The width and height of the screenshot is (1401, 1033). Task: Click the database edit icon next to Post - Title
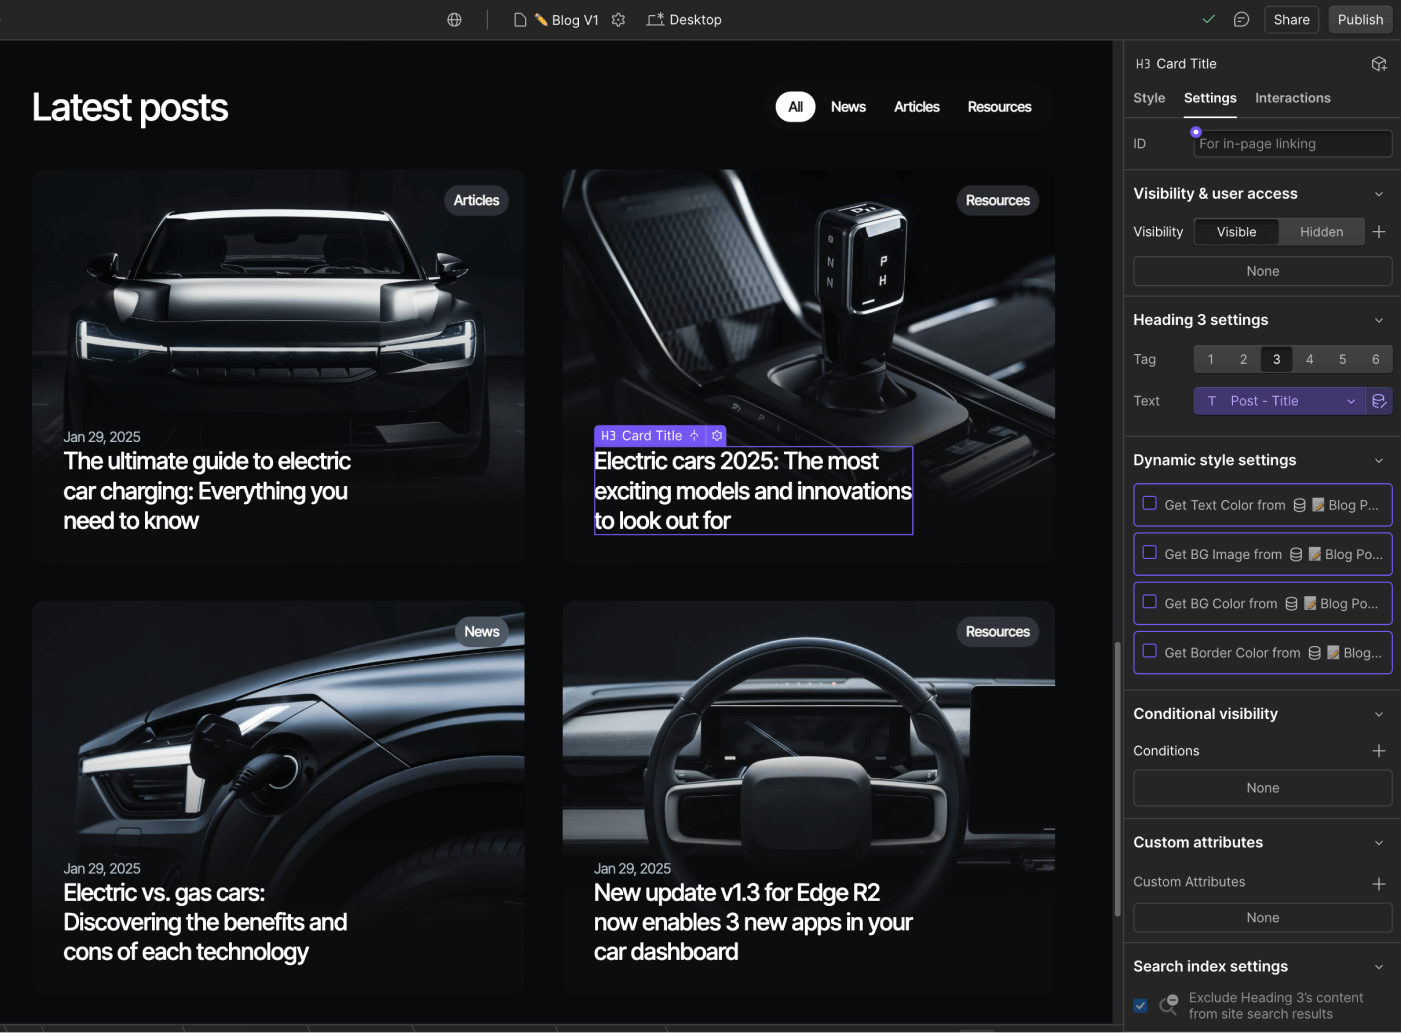pos(1379,400)
